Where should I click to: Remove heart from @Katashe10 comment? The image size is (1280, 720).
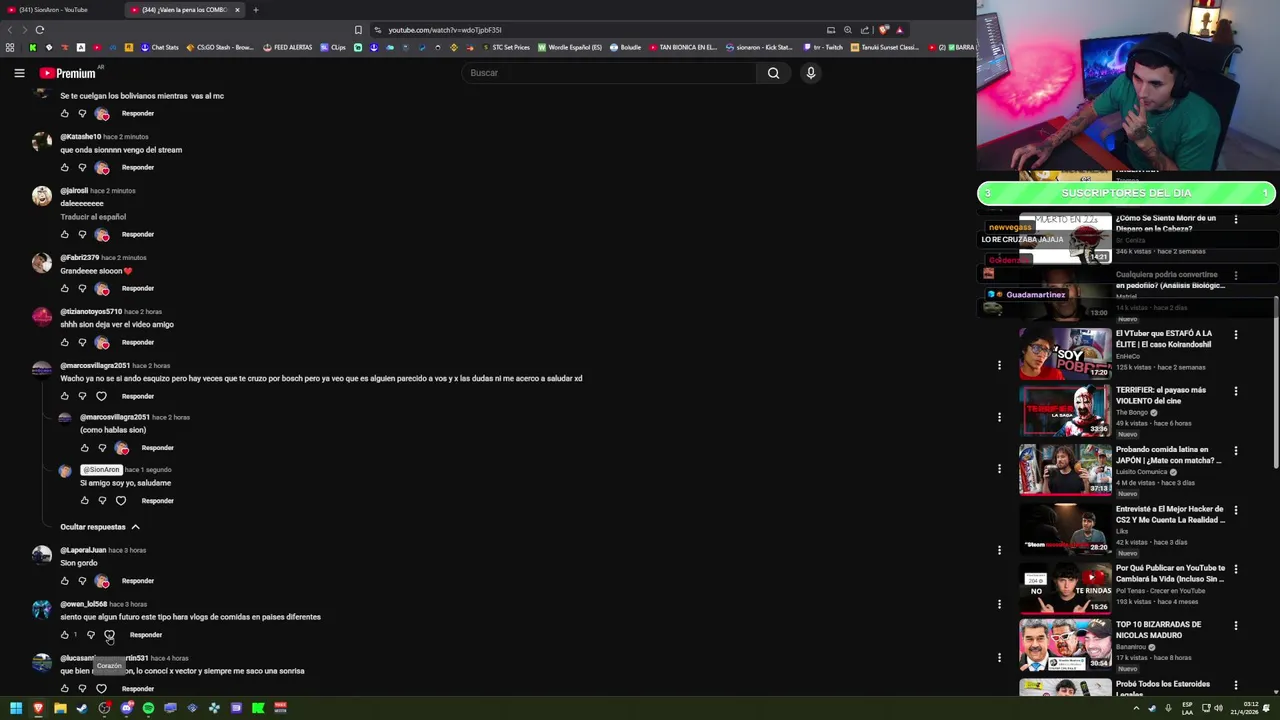click(102, 167)
